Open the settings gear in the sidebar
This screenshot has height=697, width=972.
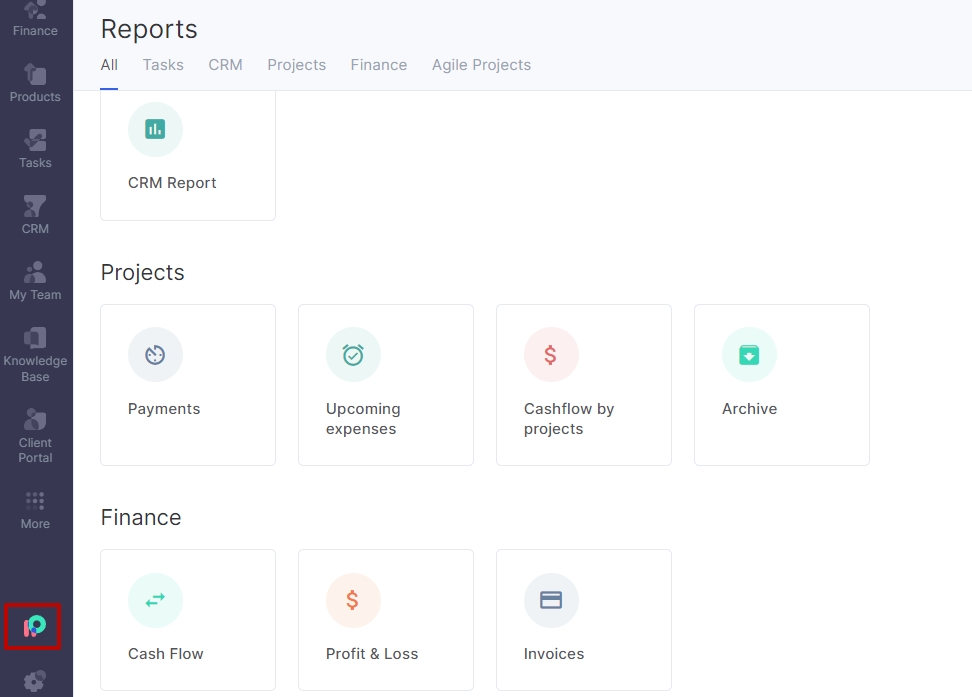pos(34,681)
